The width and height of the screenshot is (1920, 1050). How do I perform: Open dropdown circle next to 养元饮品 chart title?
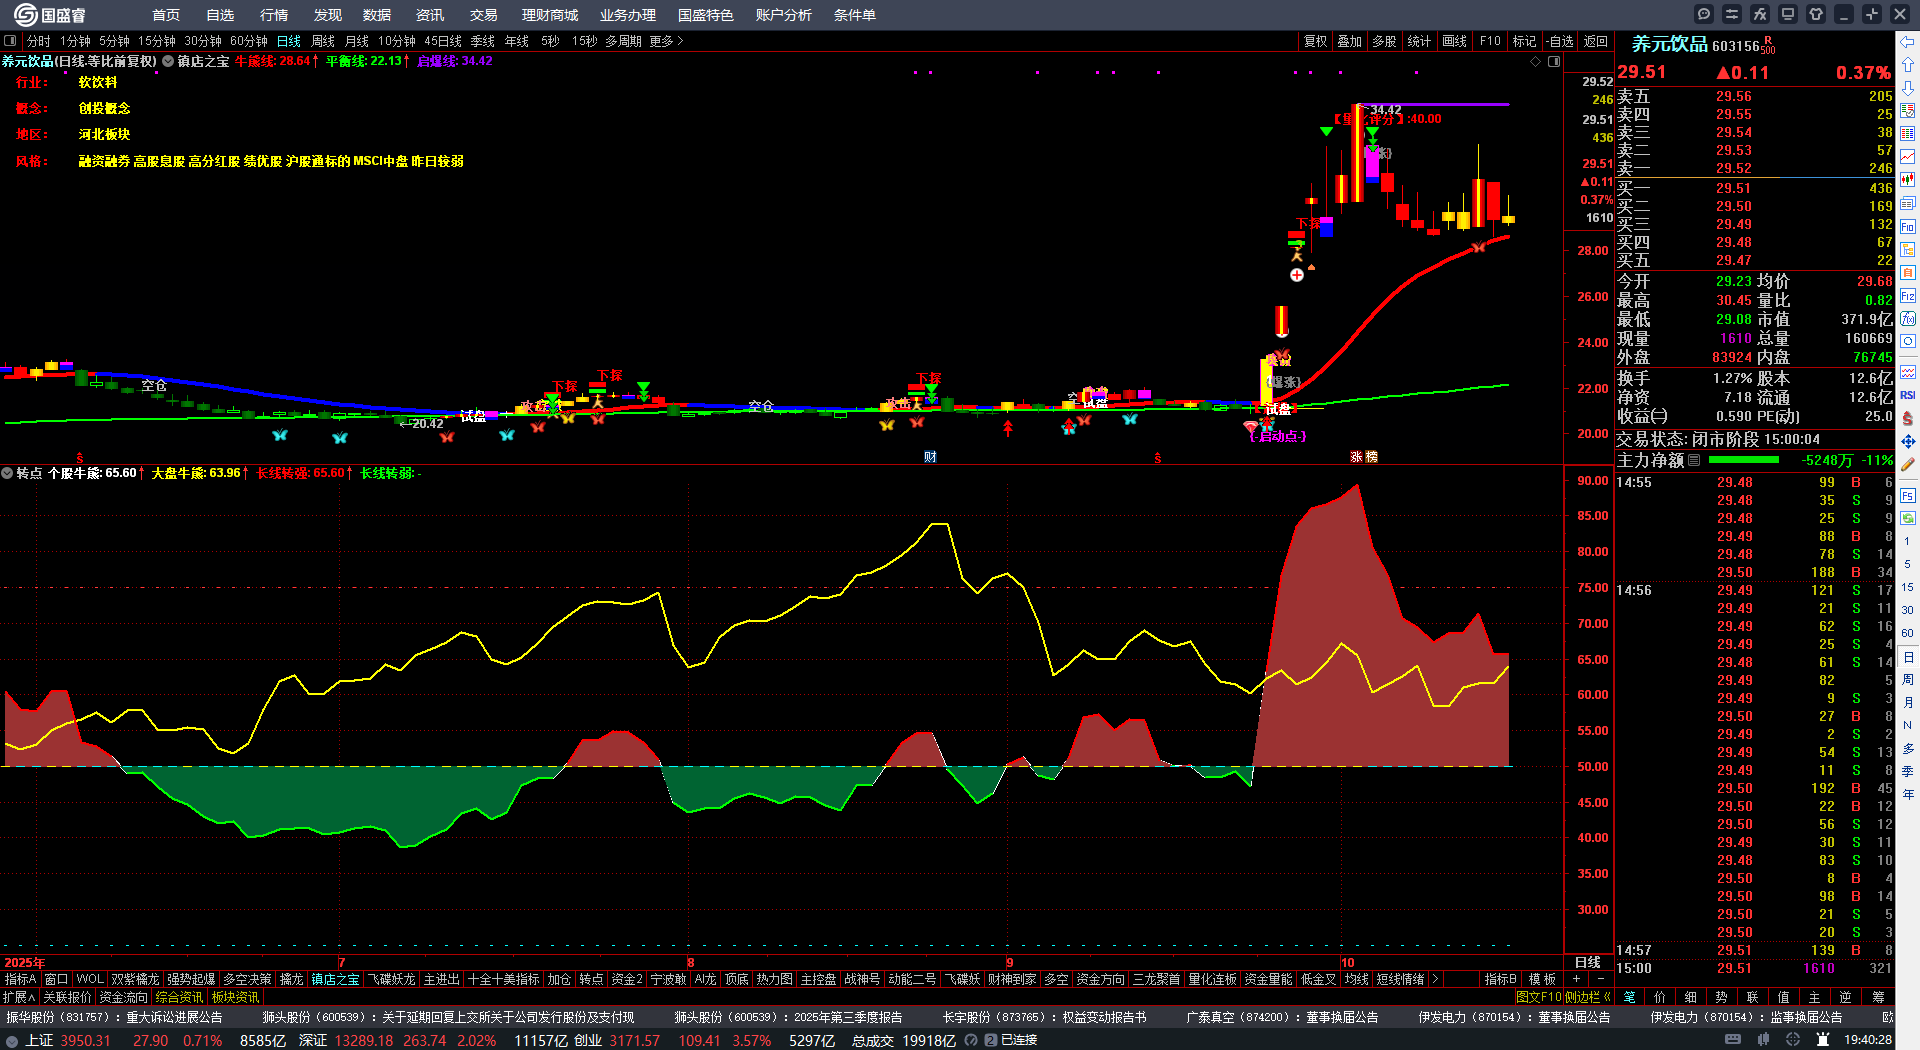click(168, 61)
